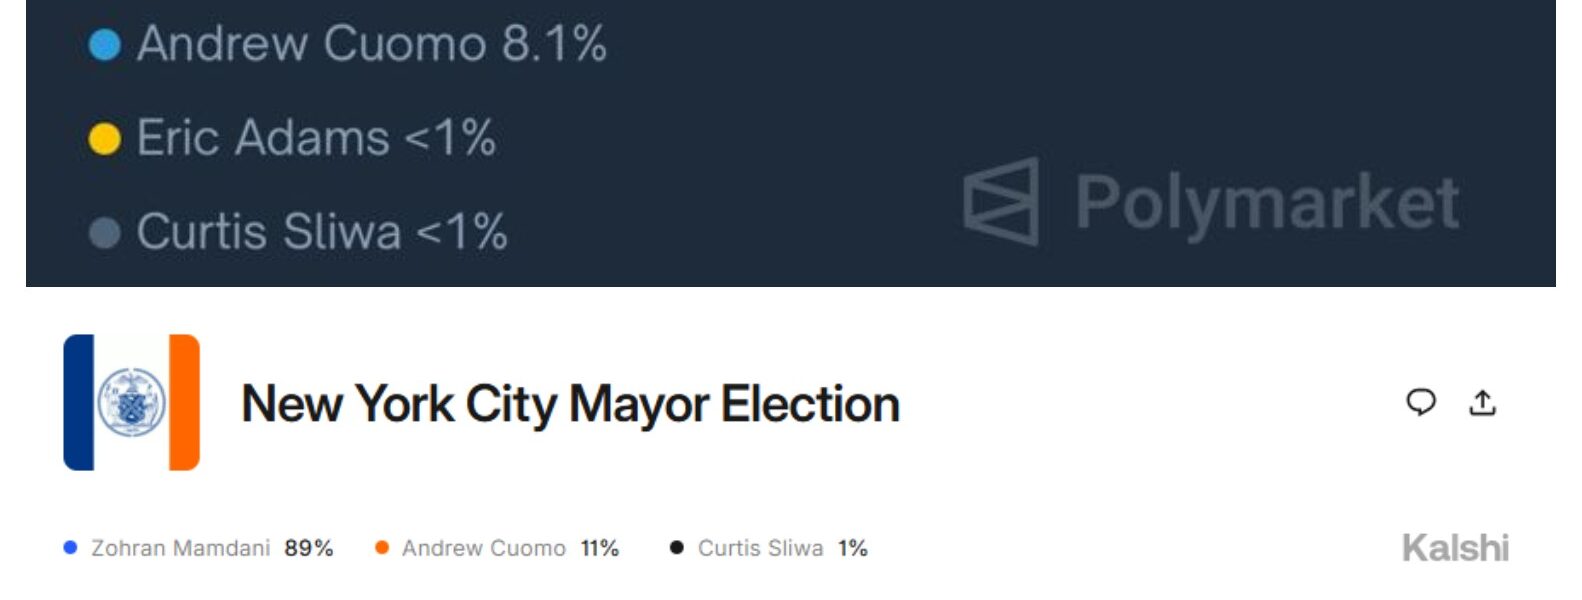
Task: Select the Curtis Sliwa <1% legend entry
Action: (322, 232)
